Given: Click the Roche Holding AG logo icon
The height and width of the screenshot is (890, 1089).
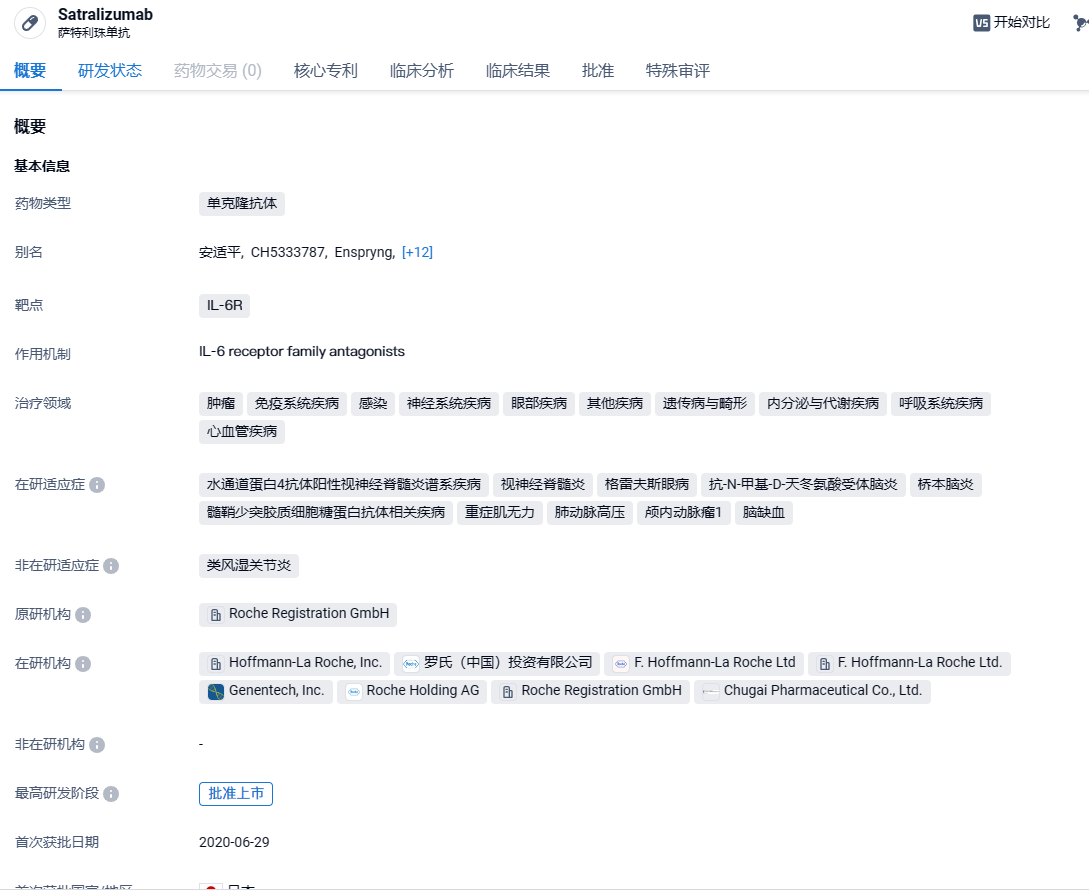Looking at the screenshot, I should pyautogui.click(x=354, y=691).
